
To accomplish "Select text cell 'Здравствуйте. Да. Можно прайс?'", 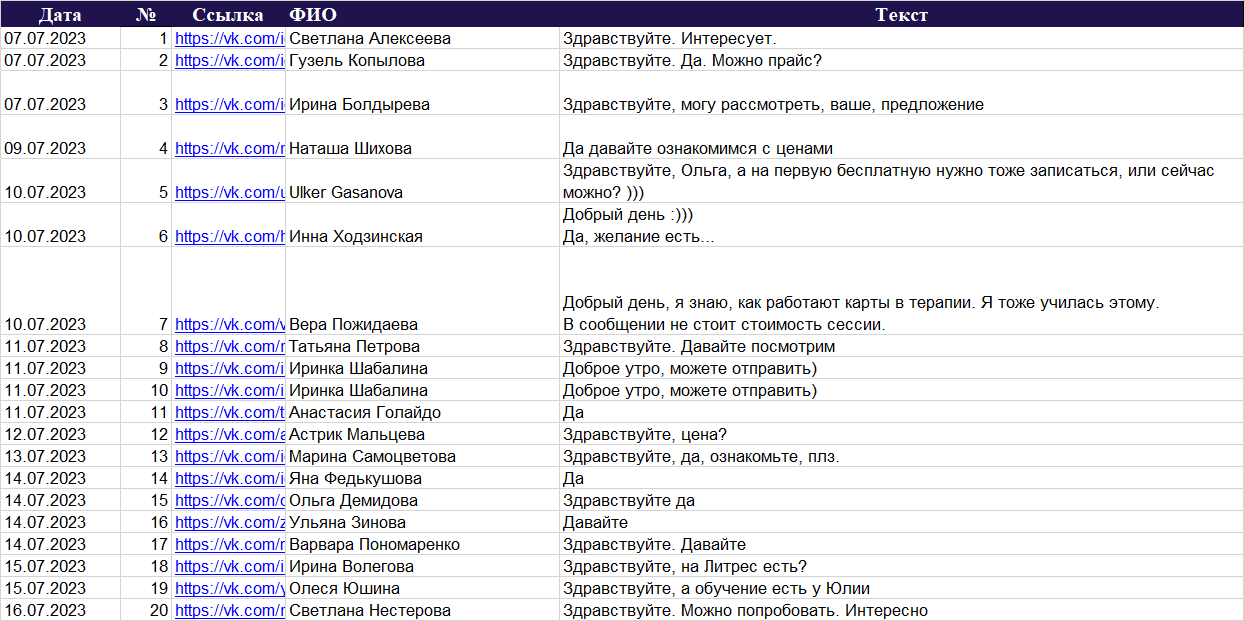I will click(901, 60).
